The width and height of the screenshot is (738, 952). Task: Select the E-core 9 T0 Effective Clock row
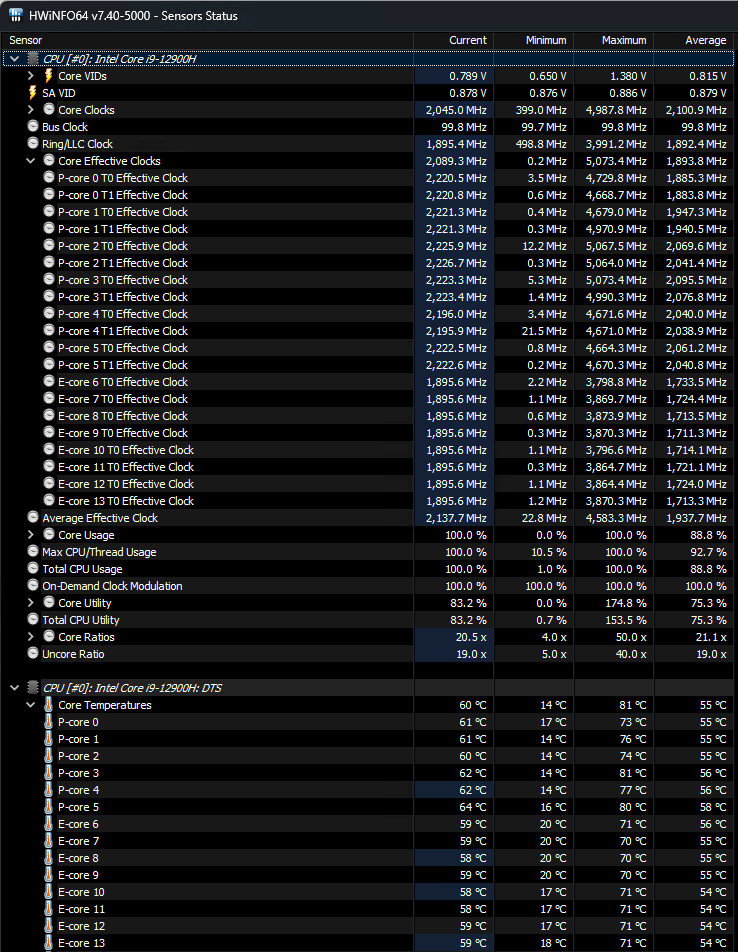pyautogui.click(x=368, y=433)
